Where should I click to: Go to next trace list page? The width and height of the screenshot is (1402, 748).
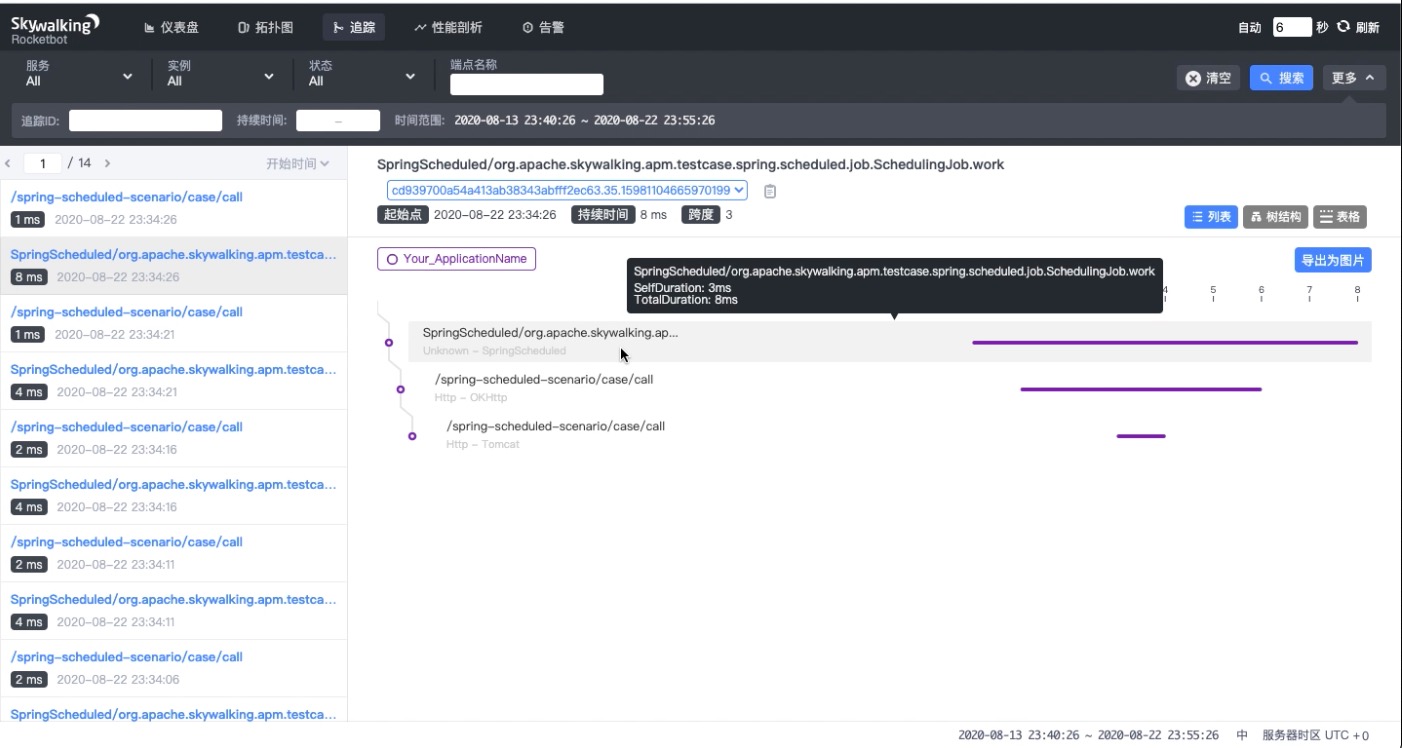pyautogui.click(x=107, y=163)
